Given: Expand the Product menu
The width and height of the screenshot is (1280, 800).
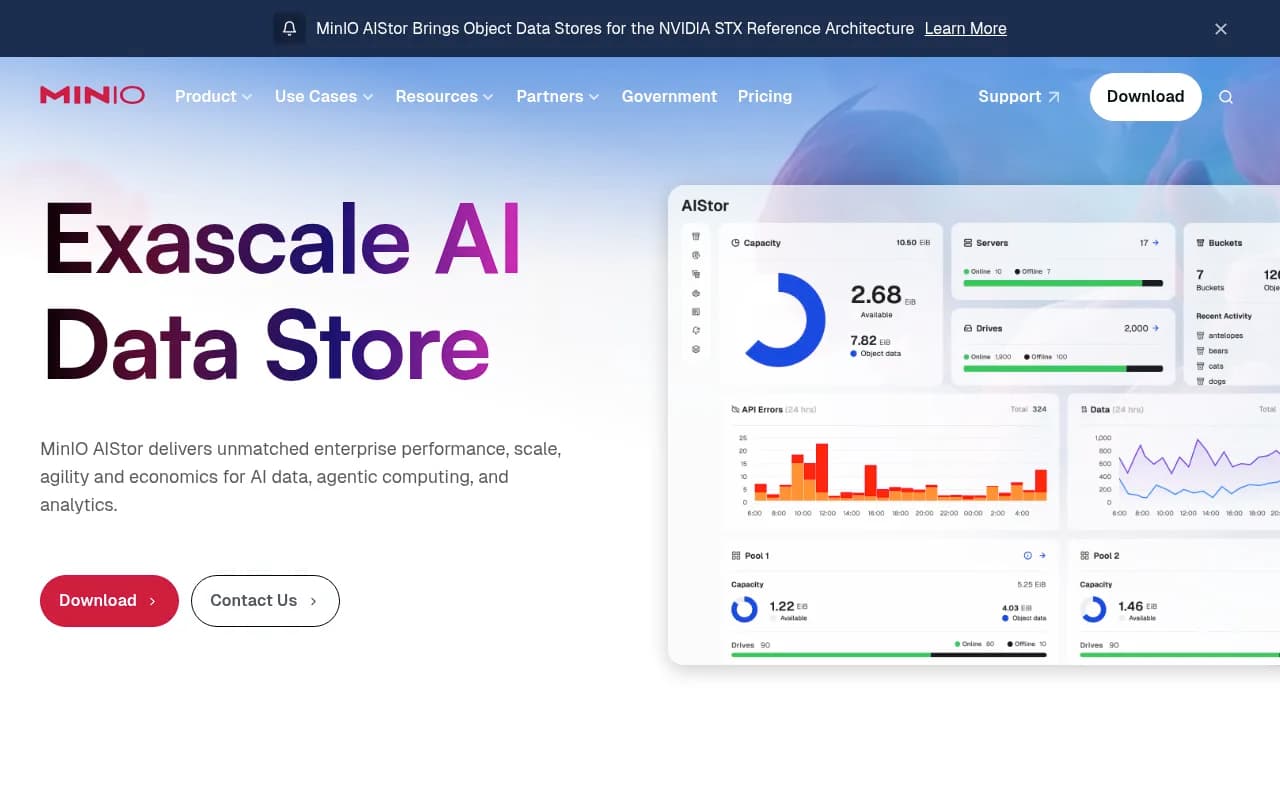Looking at the screenshot, I should point(213,97).
